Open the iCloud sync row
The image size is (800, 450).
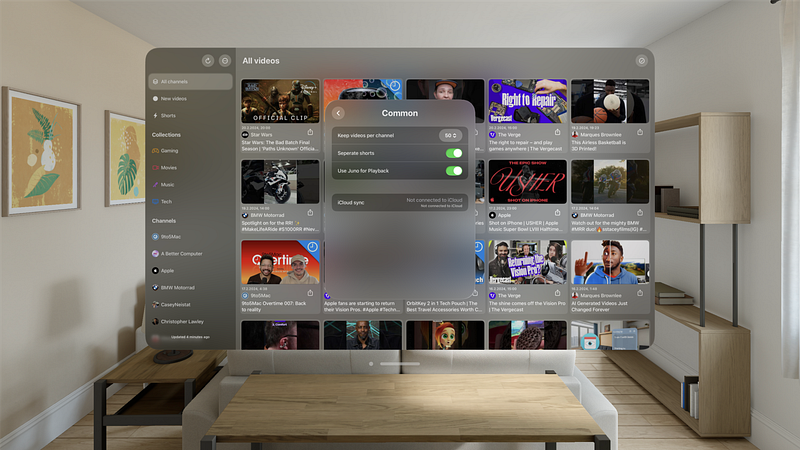point(399,203)
